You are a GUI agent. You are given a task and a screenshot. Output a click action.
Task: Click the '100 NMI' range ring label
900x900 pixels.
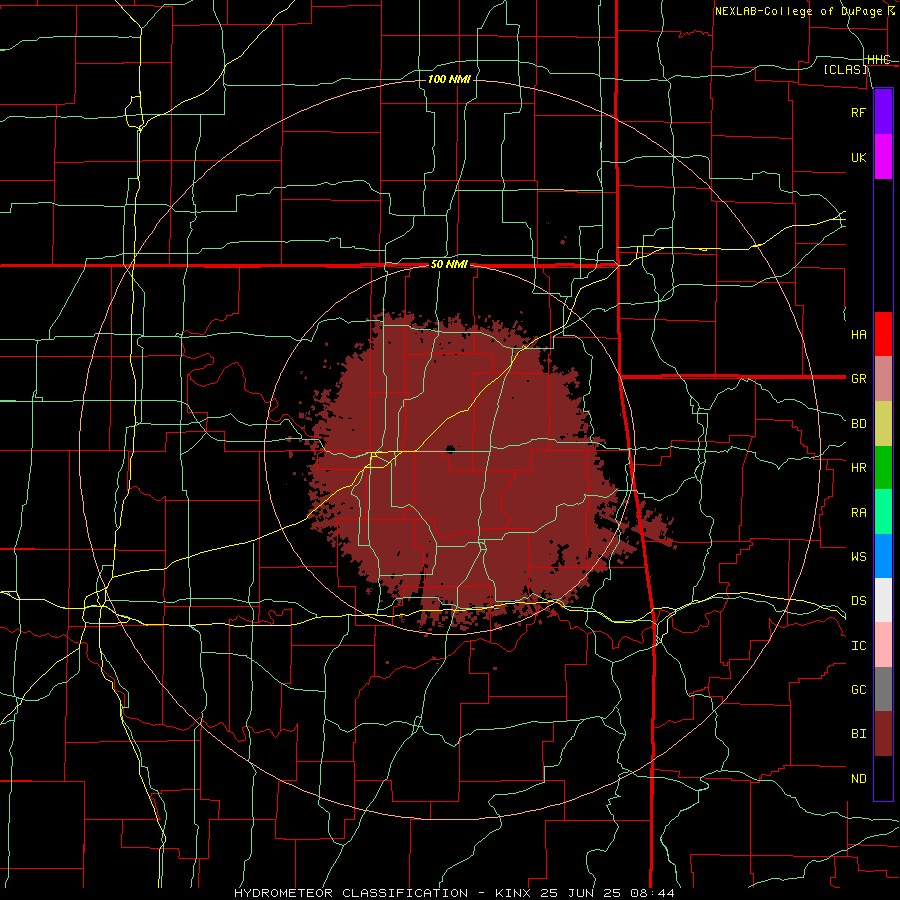click(449, 79)
